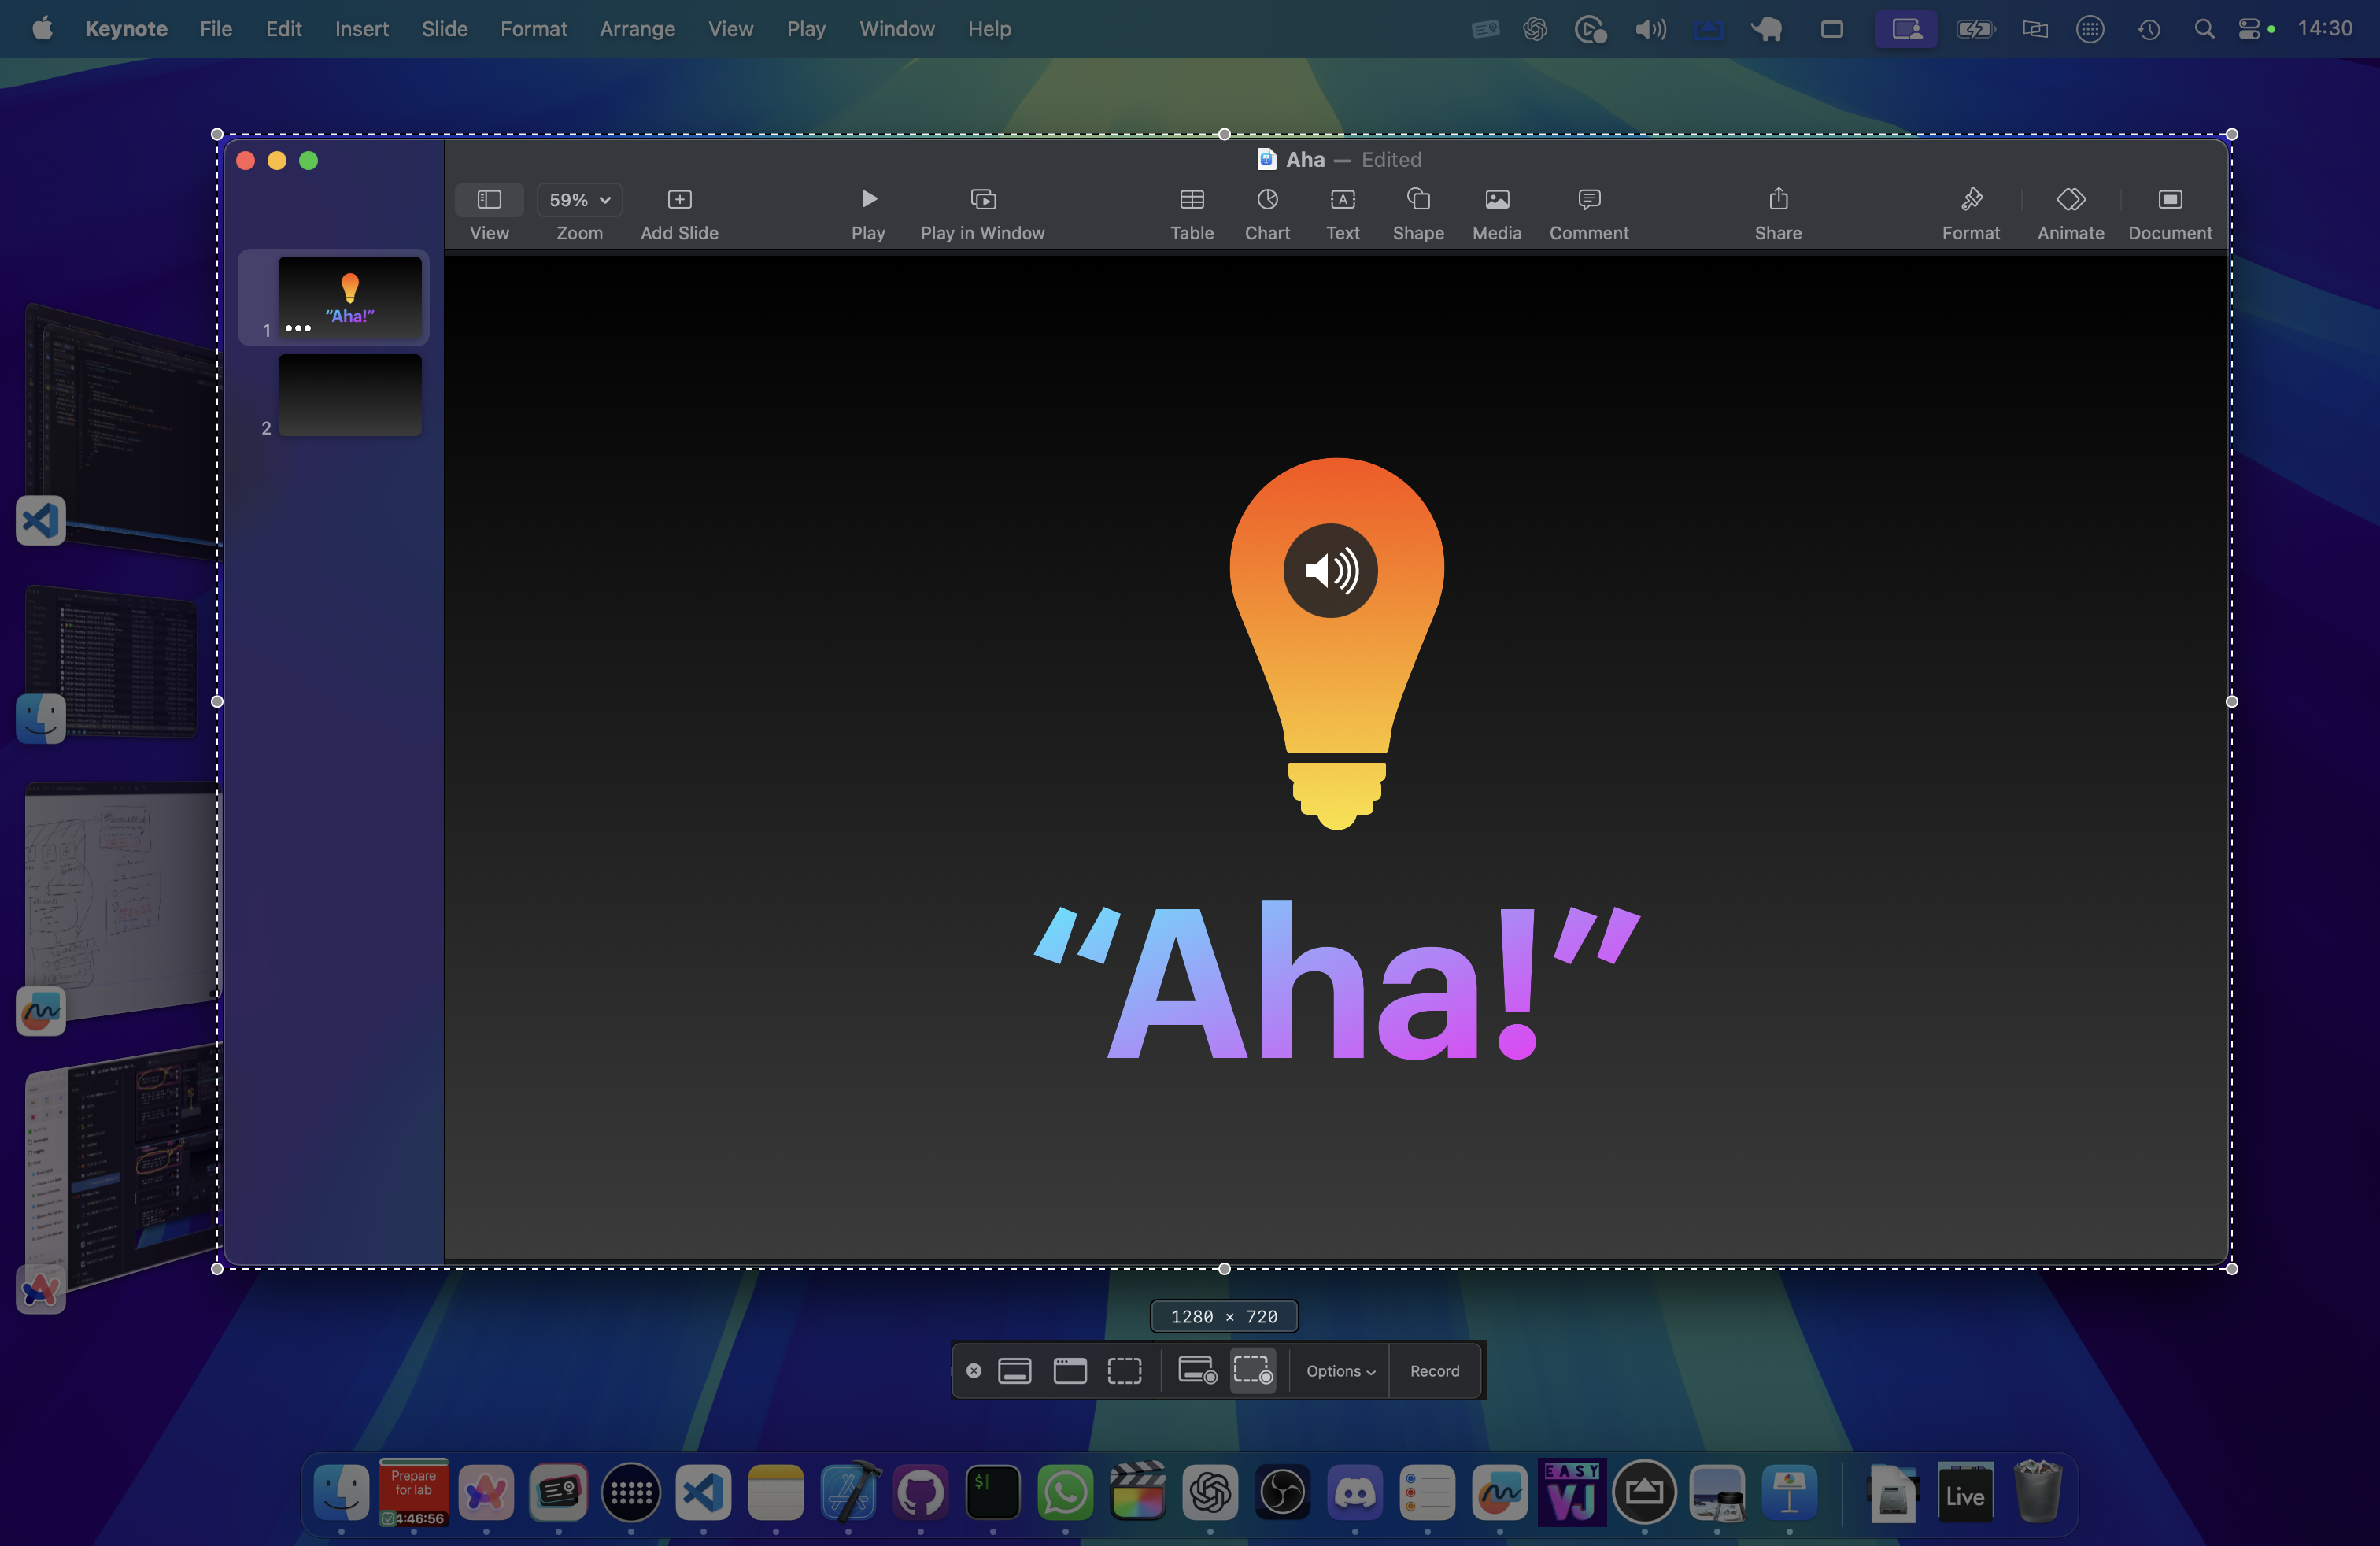
Task: Select slide 2 thumbnail
Action: pos(349,395)
